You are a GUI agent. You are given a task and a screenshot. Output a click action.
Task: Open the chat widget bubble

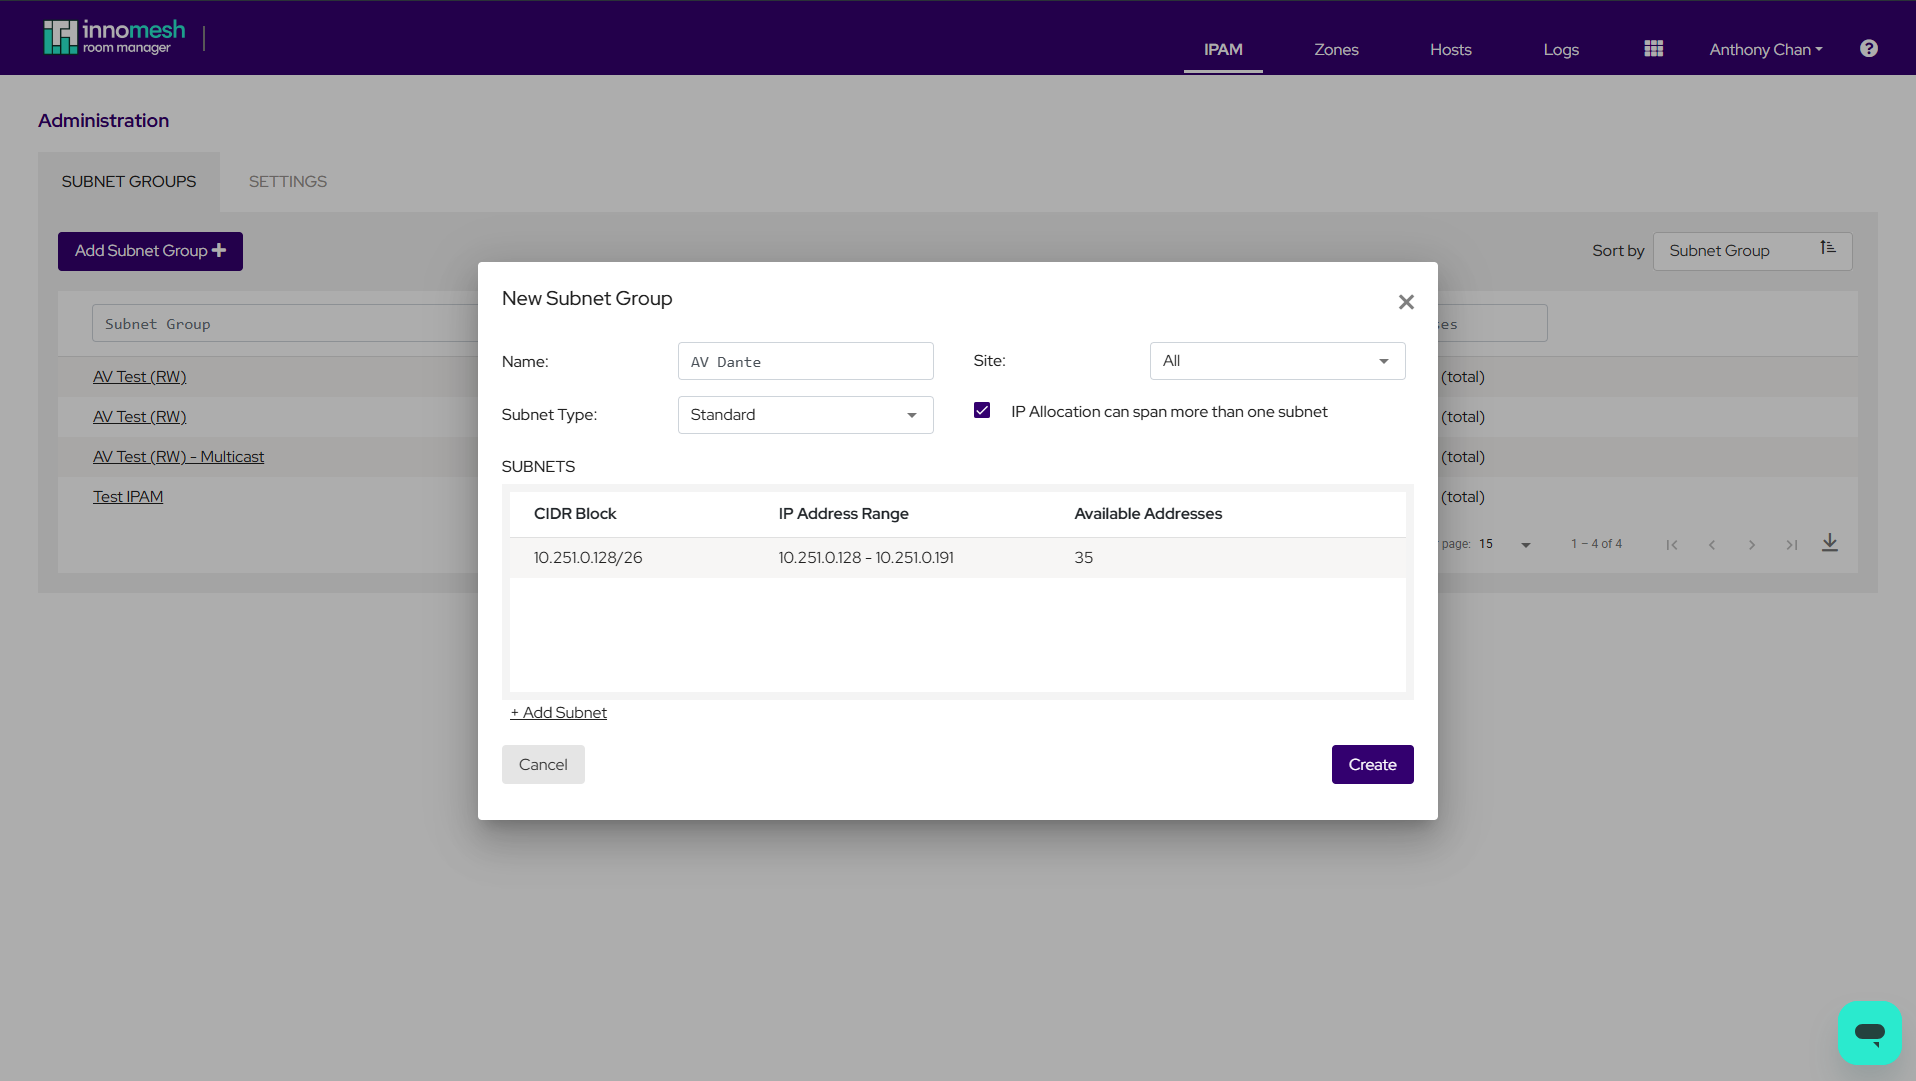coord(1869,1033)
